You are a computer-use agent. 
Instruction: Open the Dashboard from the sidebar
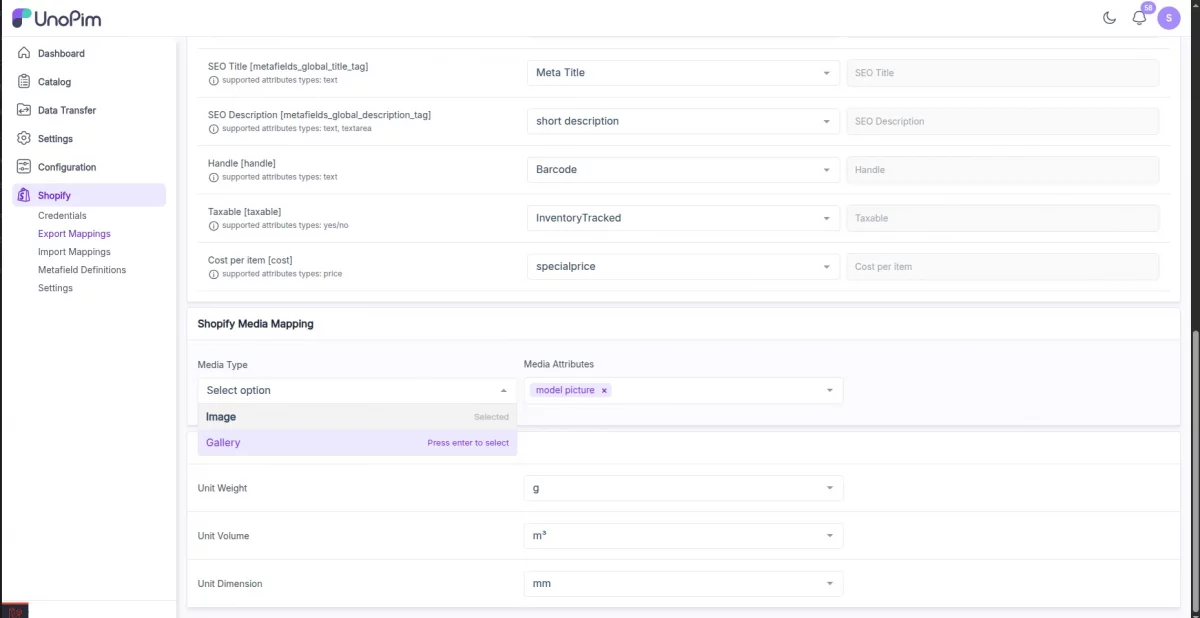[61, 53]
